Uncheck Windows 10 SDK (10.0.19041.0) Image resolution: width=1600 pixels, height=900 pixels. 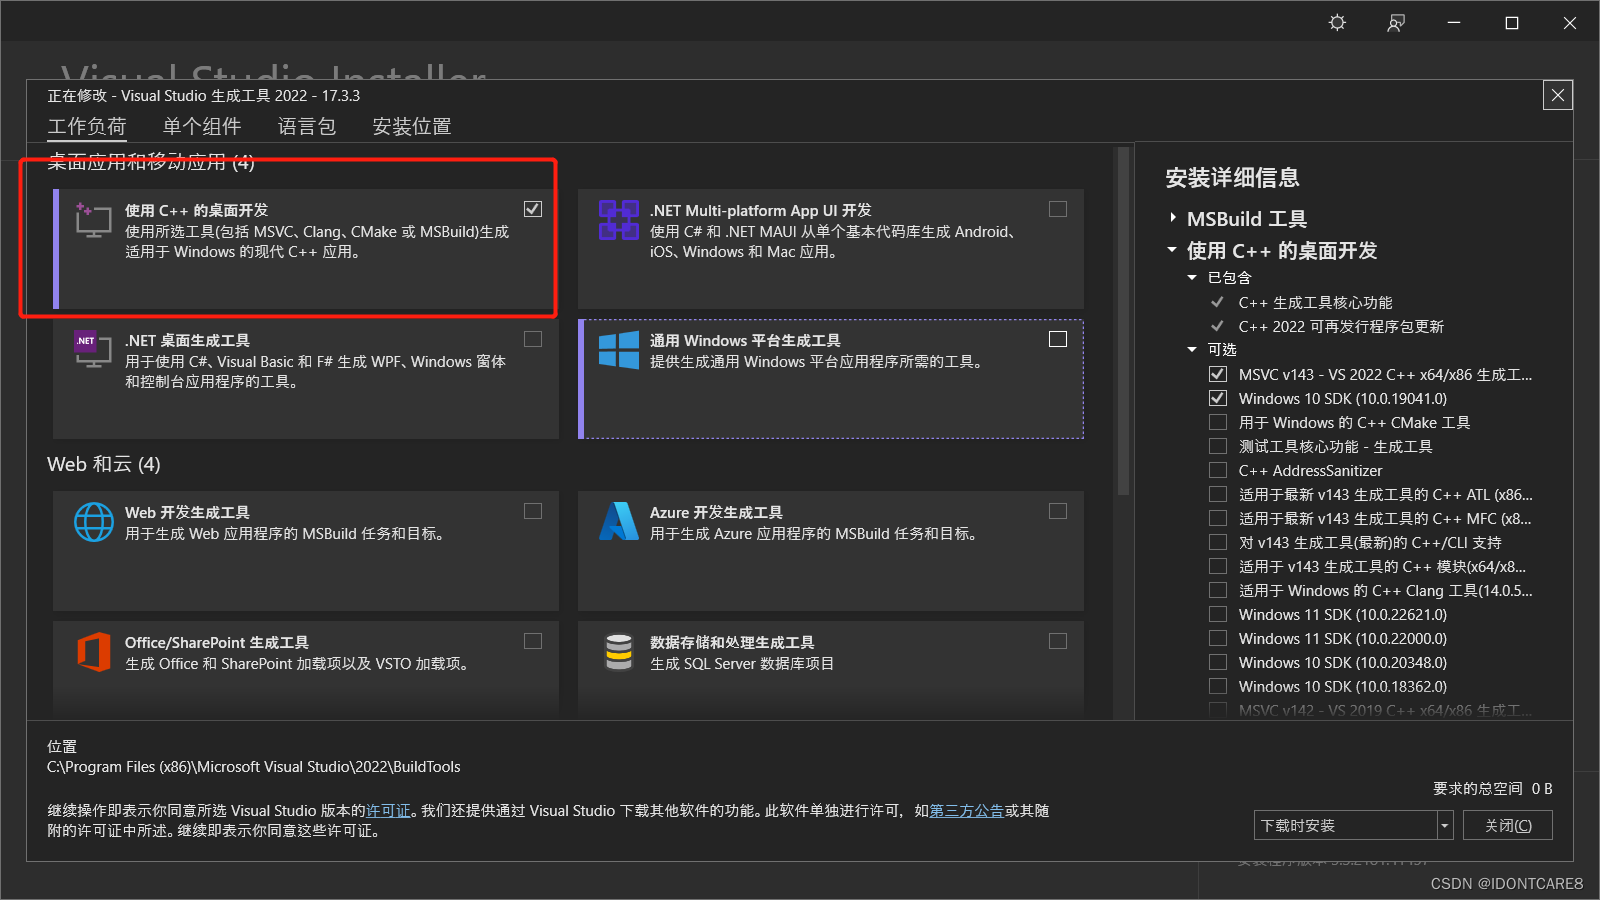[x=1217, y=398]
